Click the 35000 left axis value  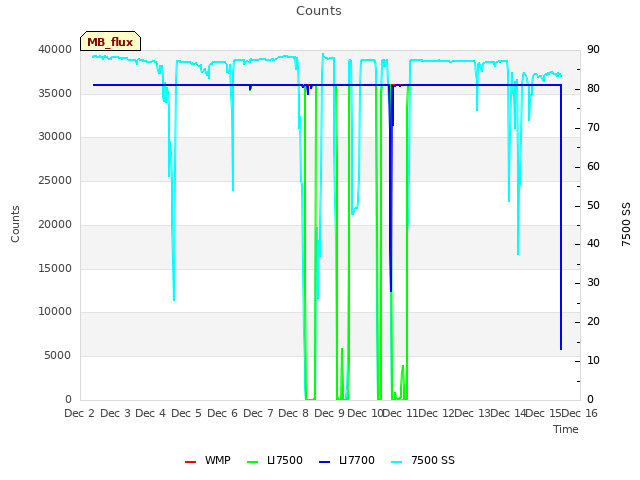coord(55,93)
